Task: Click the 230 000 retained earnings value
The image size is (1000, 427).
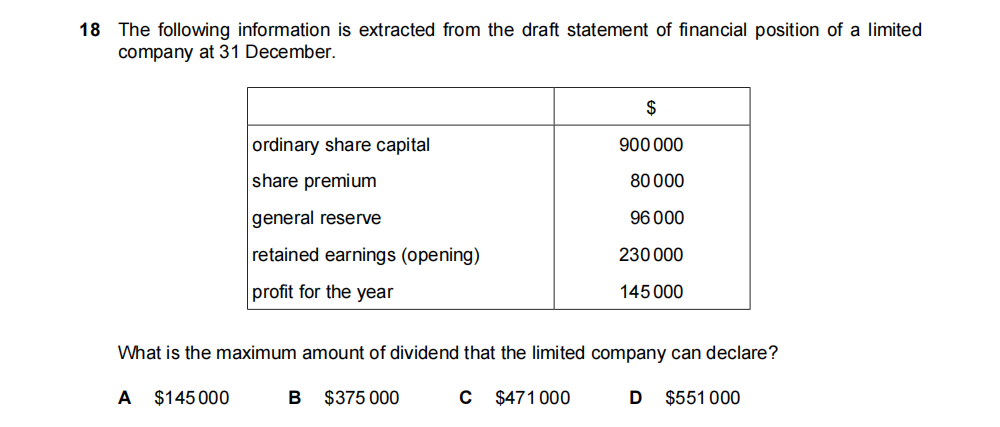Action: (651, 255)
